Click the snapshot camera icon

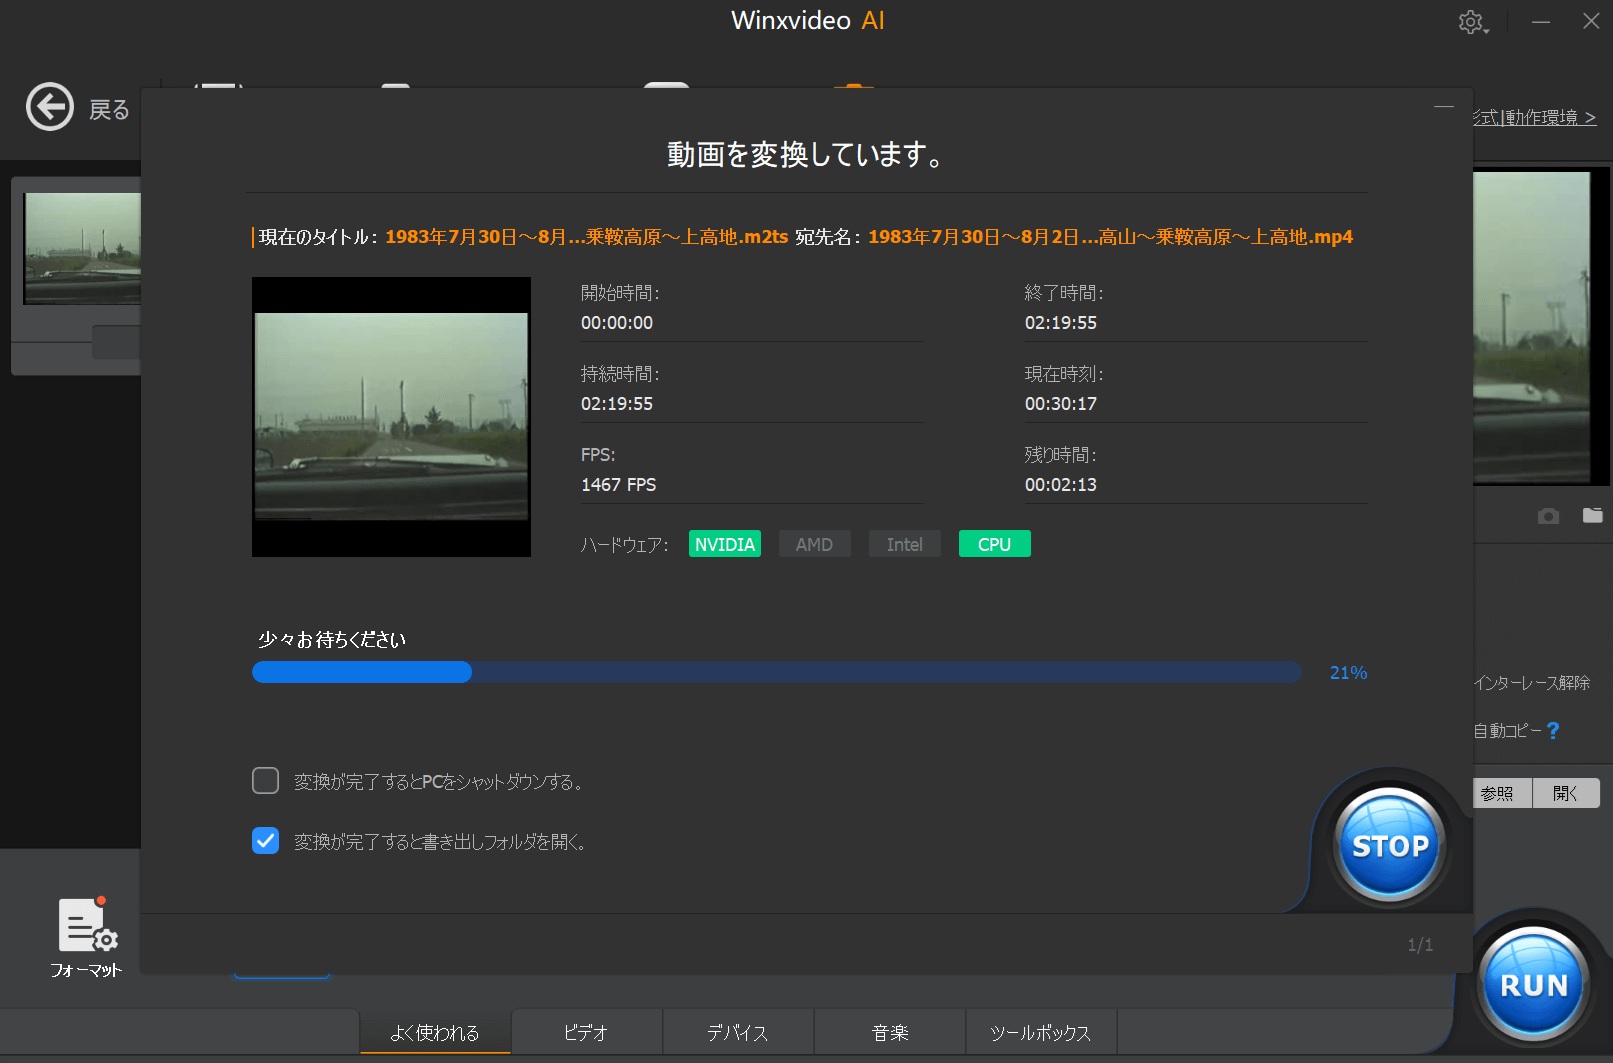(1548, 516)
